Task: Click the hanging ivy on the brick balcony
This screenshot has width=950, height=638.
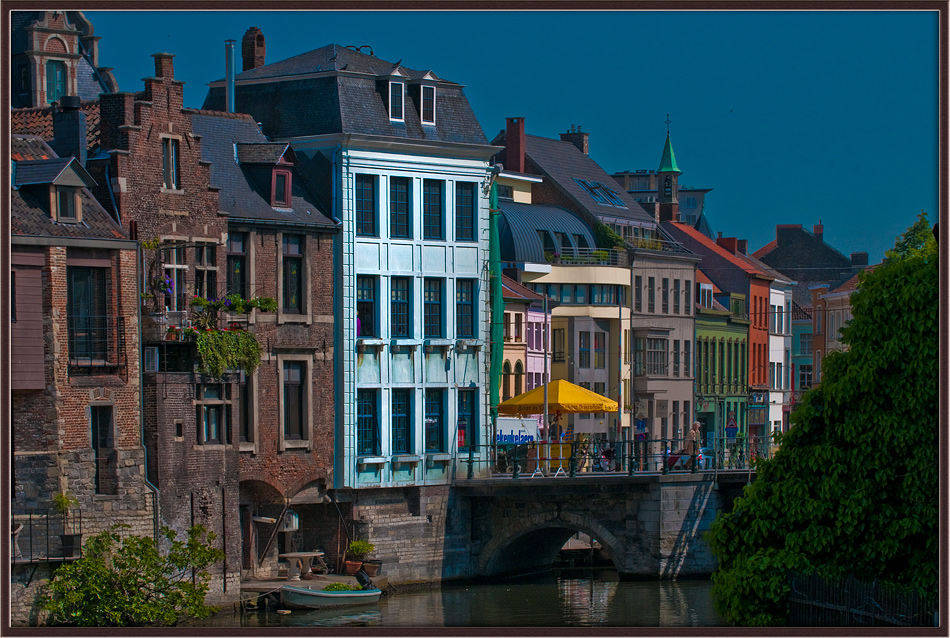Action: 228,350
